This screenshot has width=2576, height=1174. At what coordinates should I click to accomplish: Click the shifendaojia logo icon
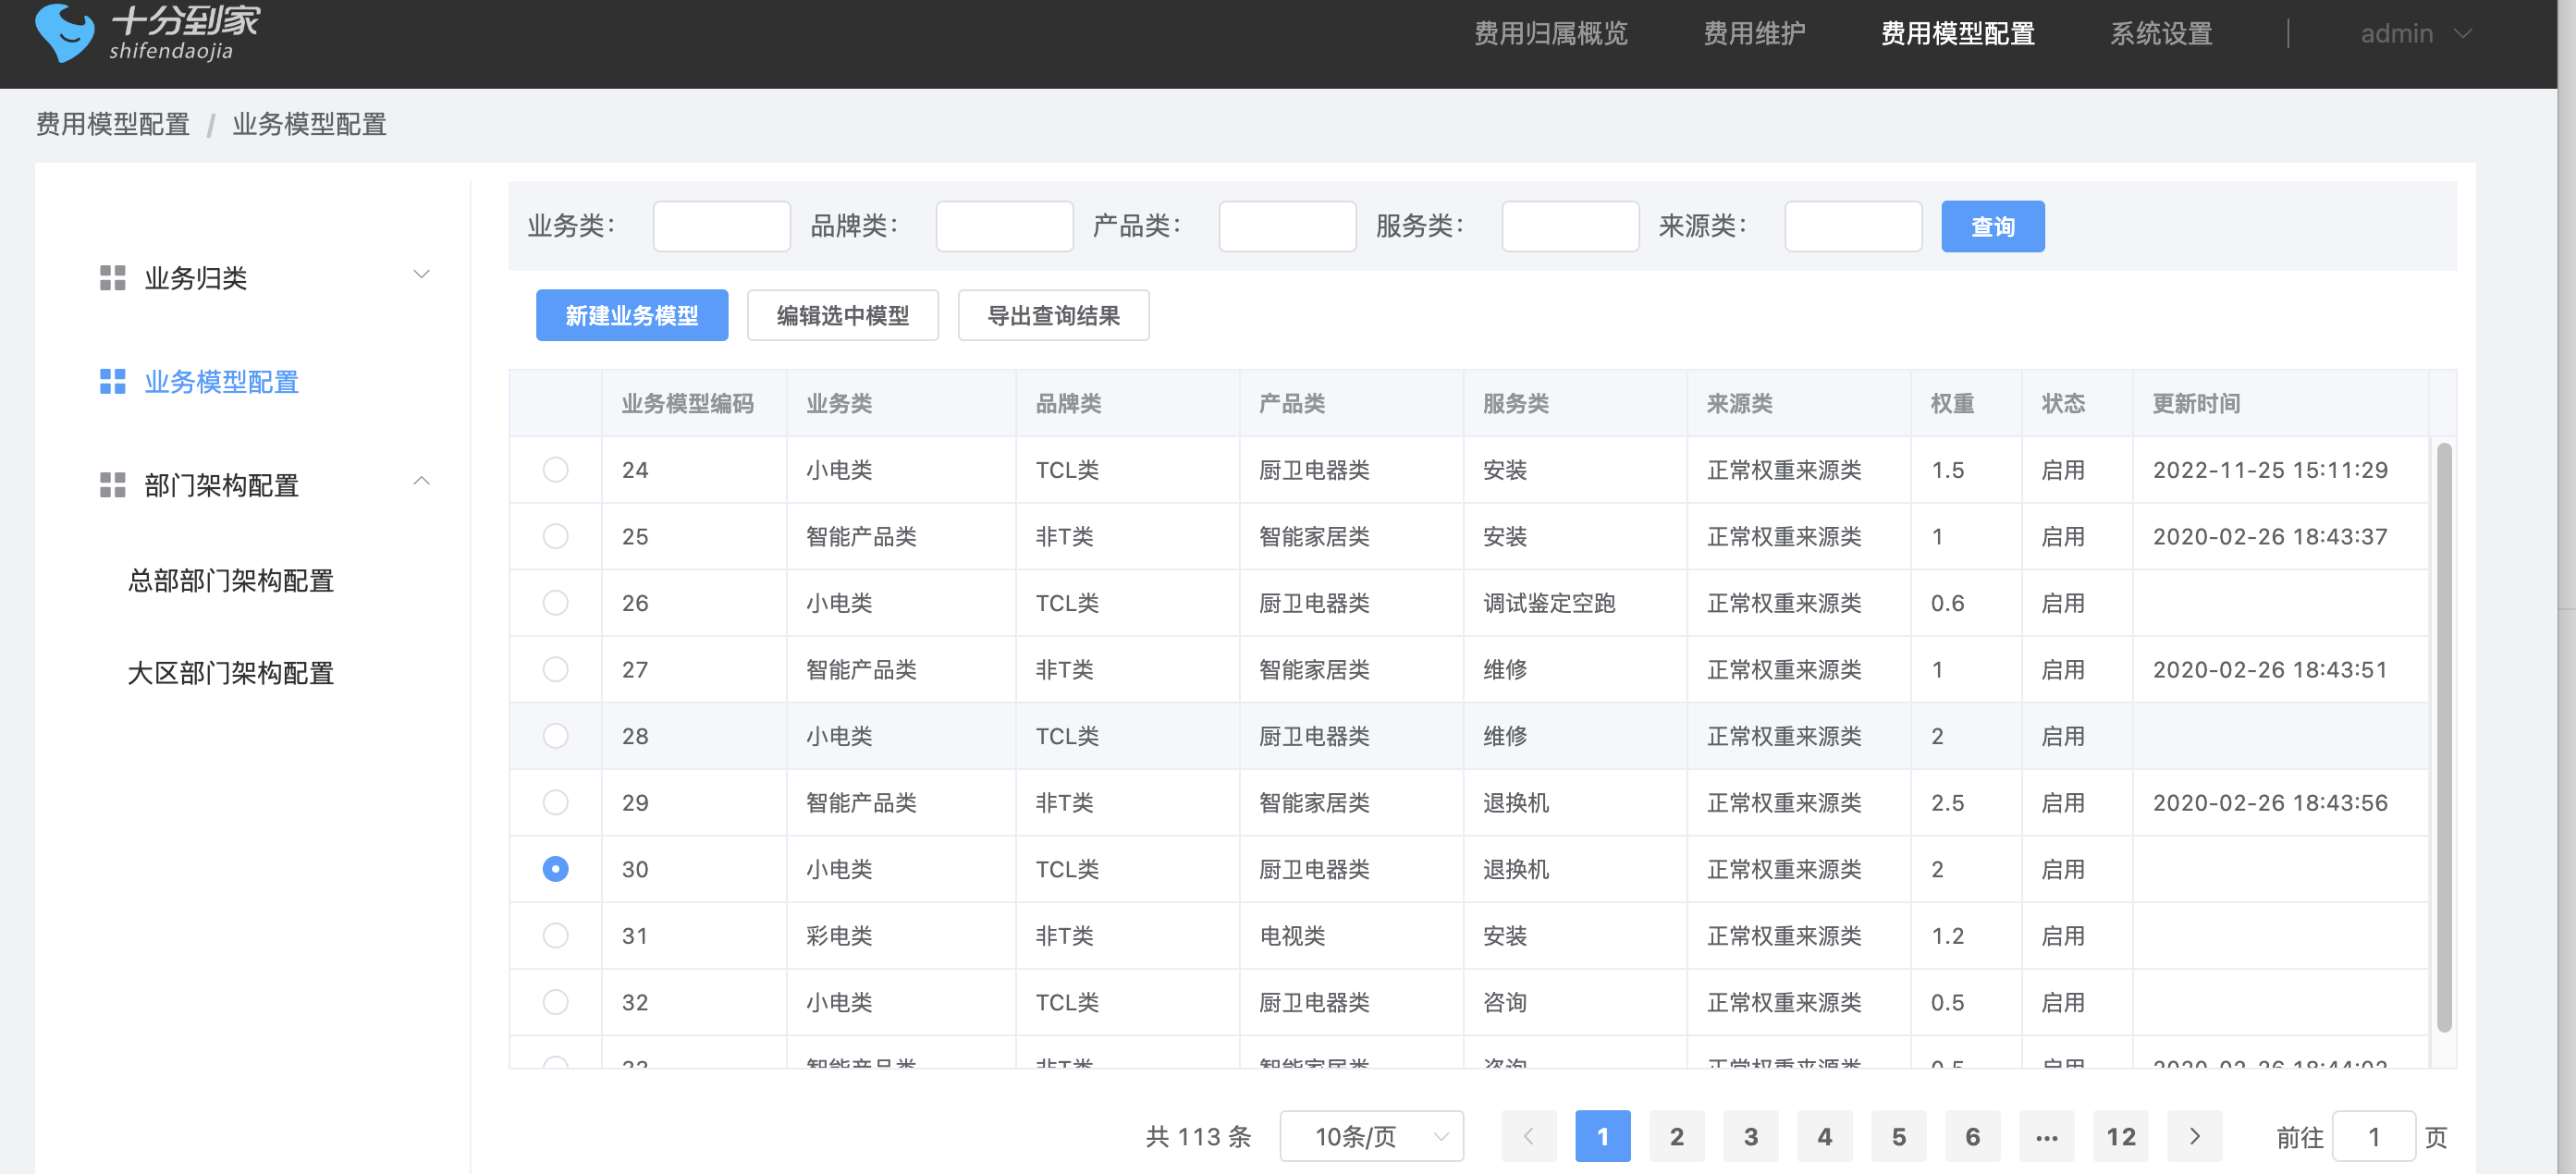click(x=64, y=32)
